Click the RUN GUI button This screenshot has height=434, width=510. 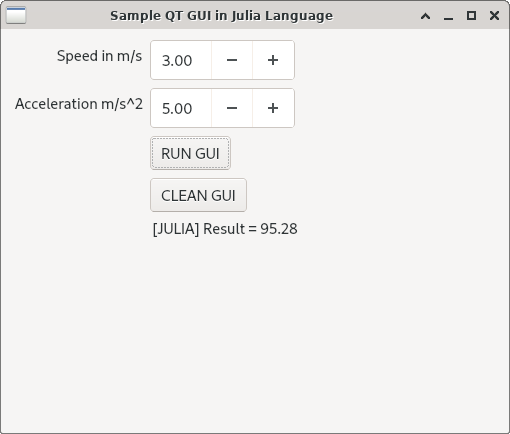point(190,153)
